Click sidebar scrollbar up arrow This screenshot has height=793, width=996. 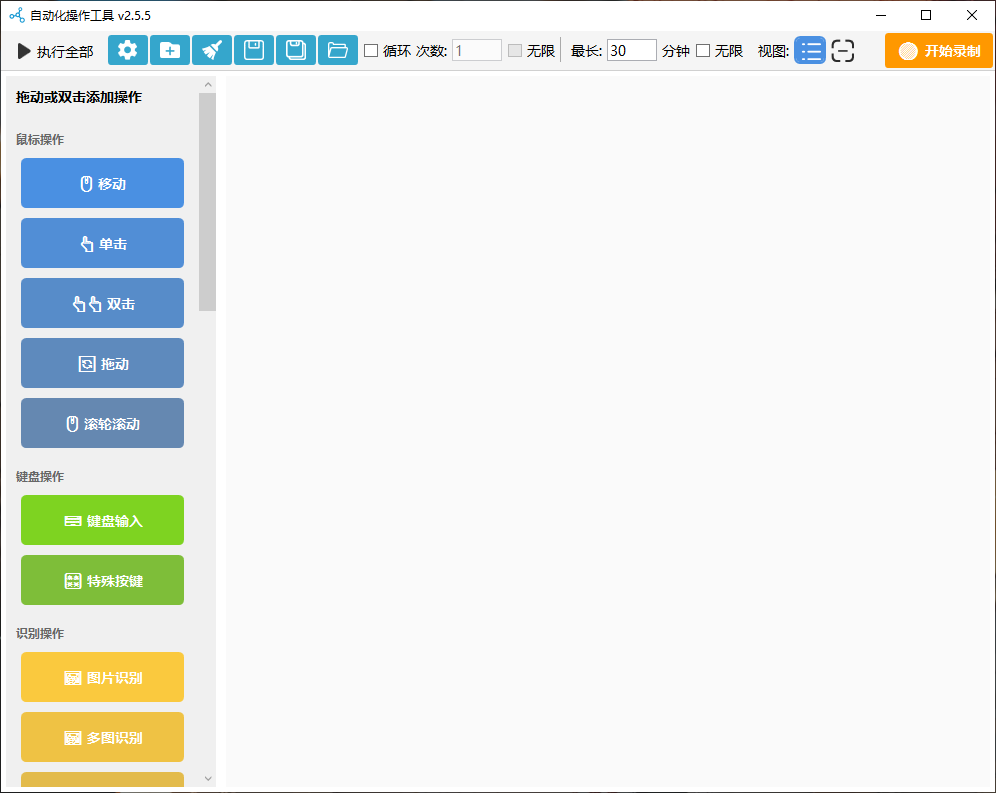pos(208,85)
